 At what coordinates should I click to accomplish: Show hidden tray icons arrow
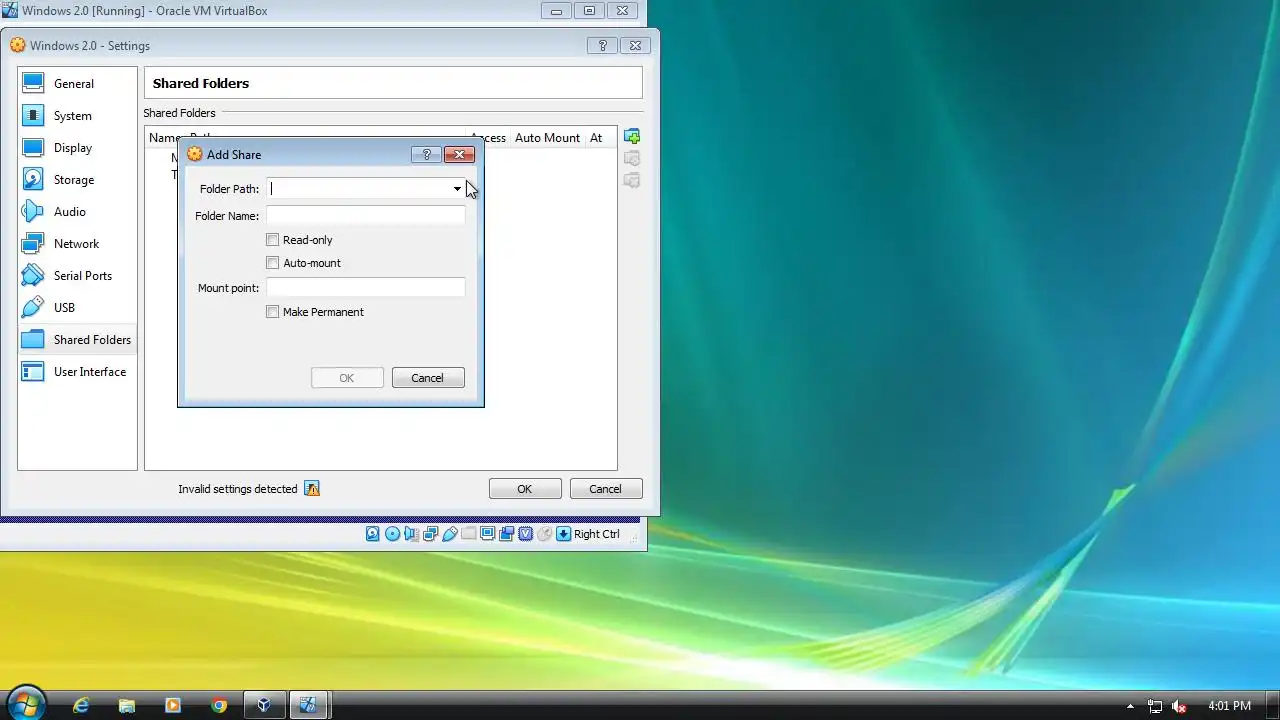pos(1131,706)
